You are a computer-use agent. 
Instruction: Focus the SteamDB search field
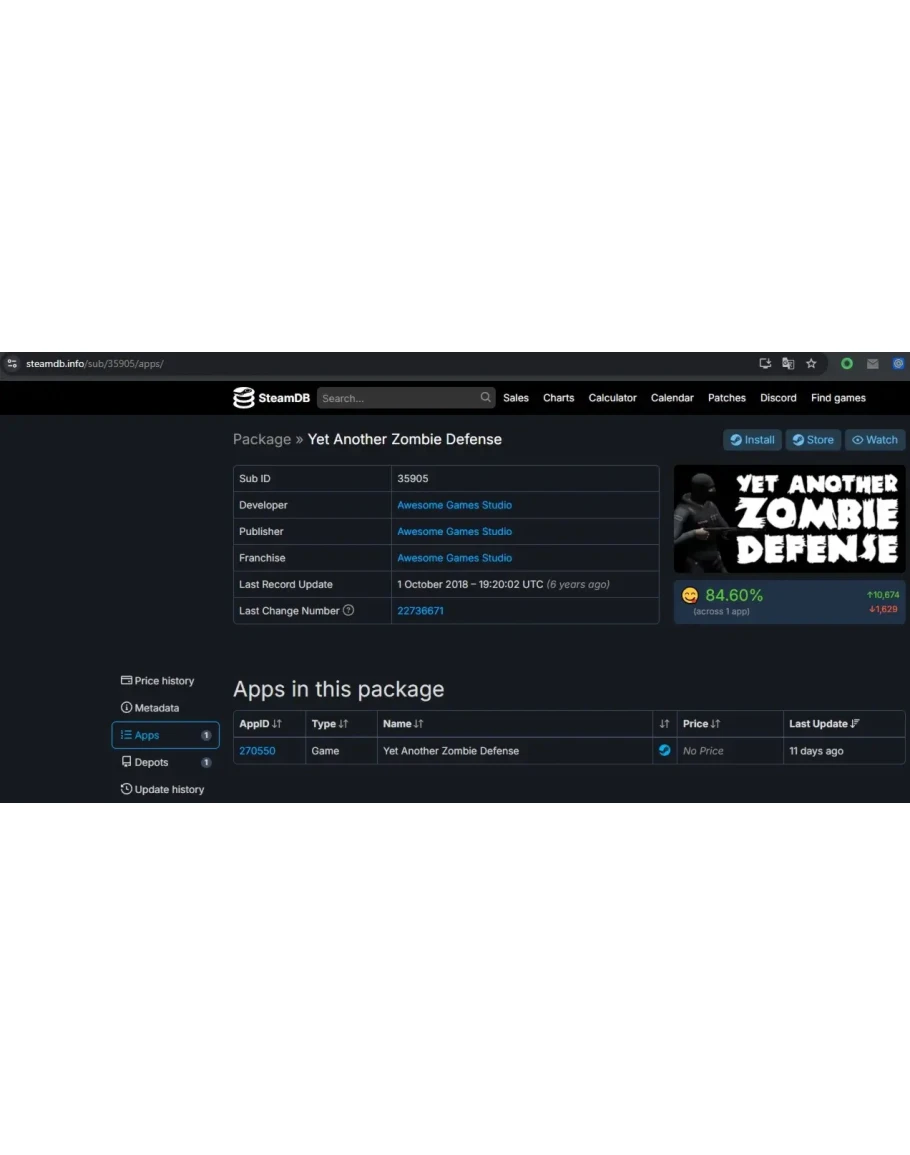(397, 398)
